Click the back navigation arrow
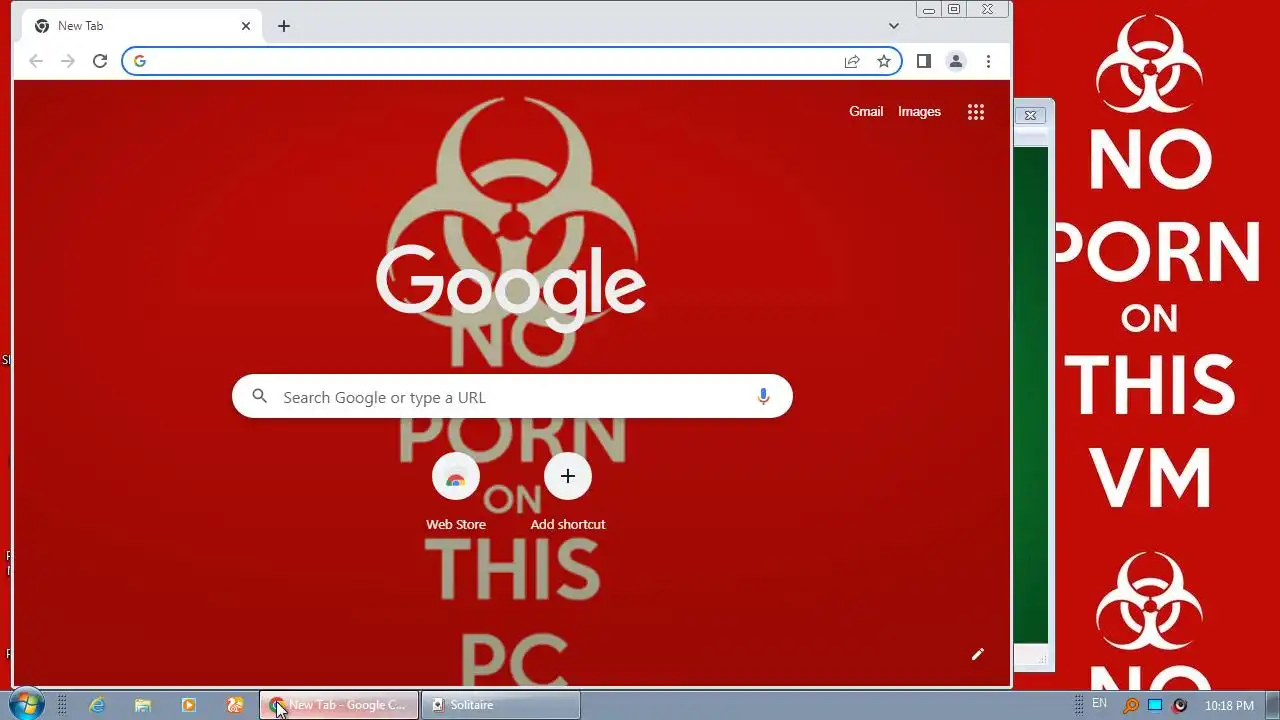This screenshot has width=1280, height=720. 36,62
